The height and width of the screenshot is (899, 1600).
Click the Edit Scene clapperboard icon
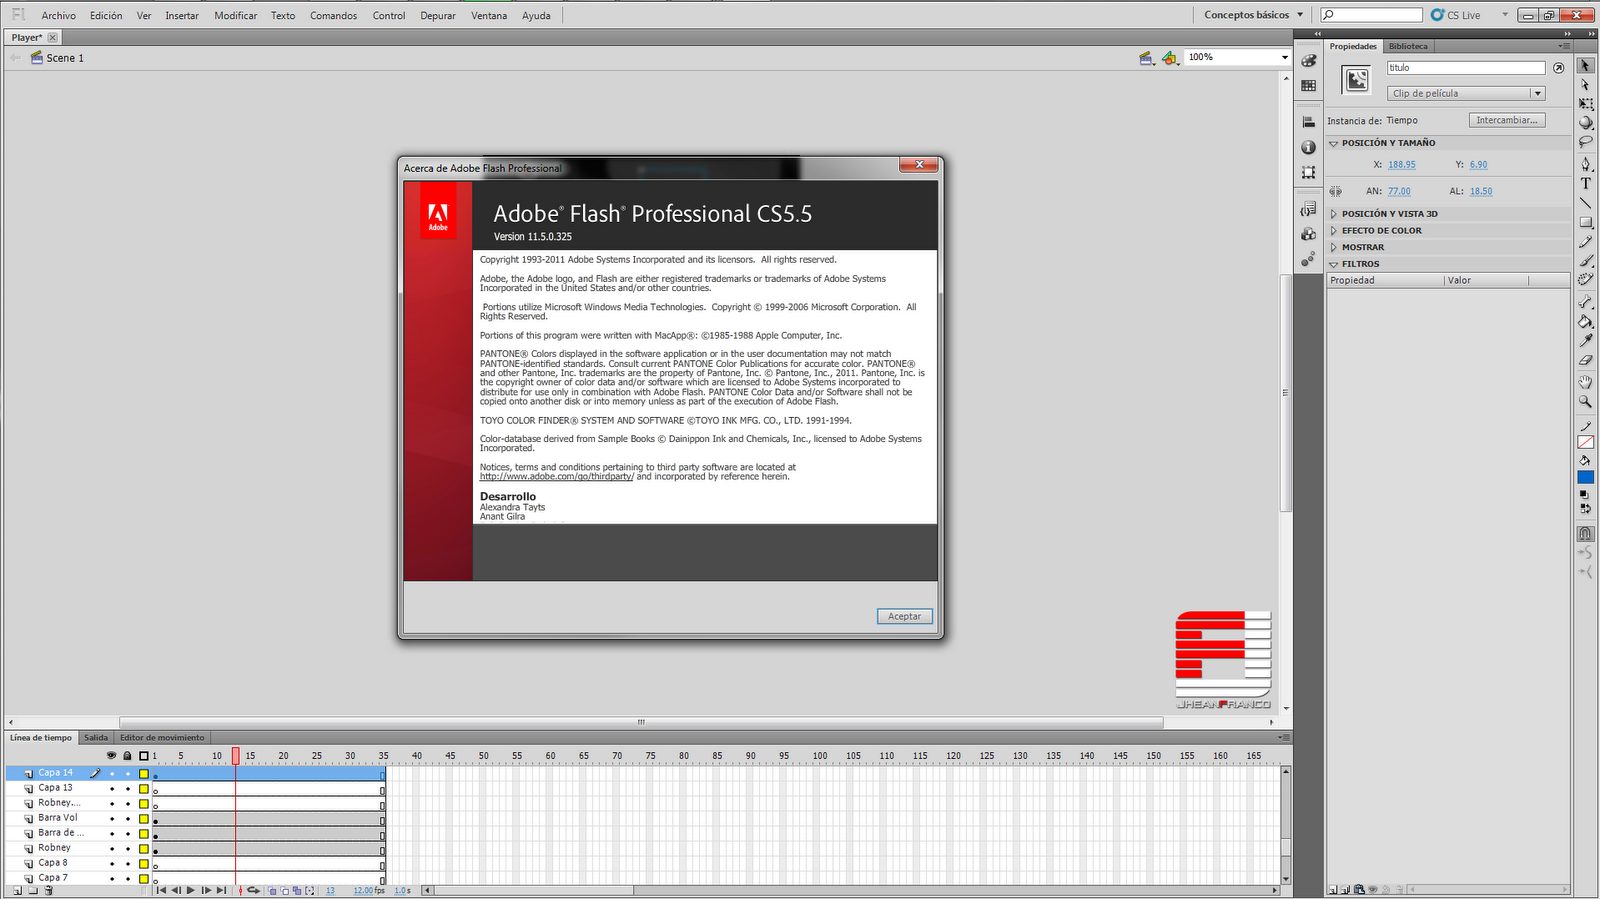[1146, 58]
